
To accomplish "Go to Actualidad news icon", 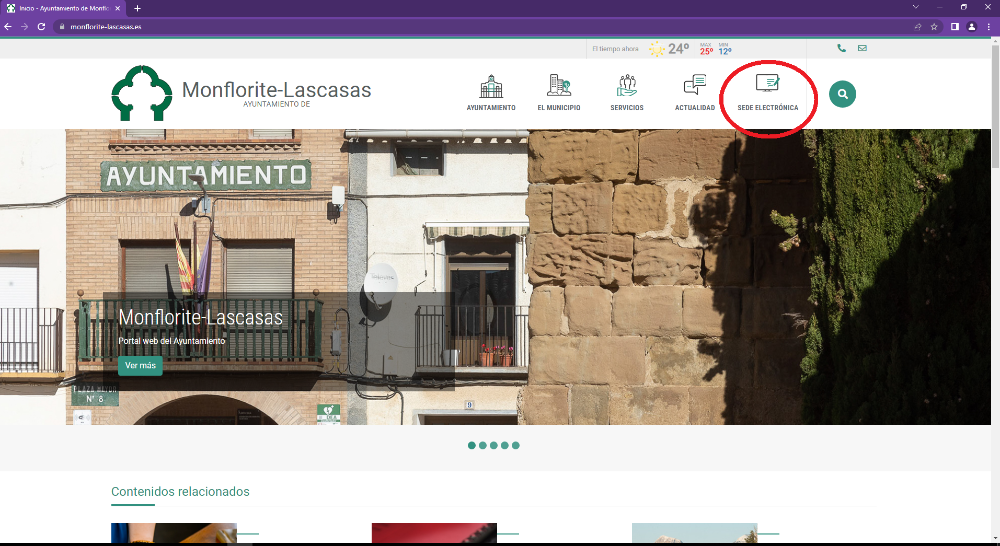I will pos(694,87).
